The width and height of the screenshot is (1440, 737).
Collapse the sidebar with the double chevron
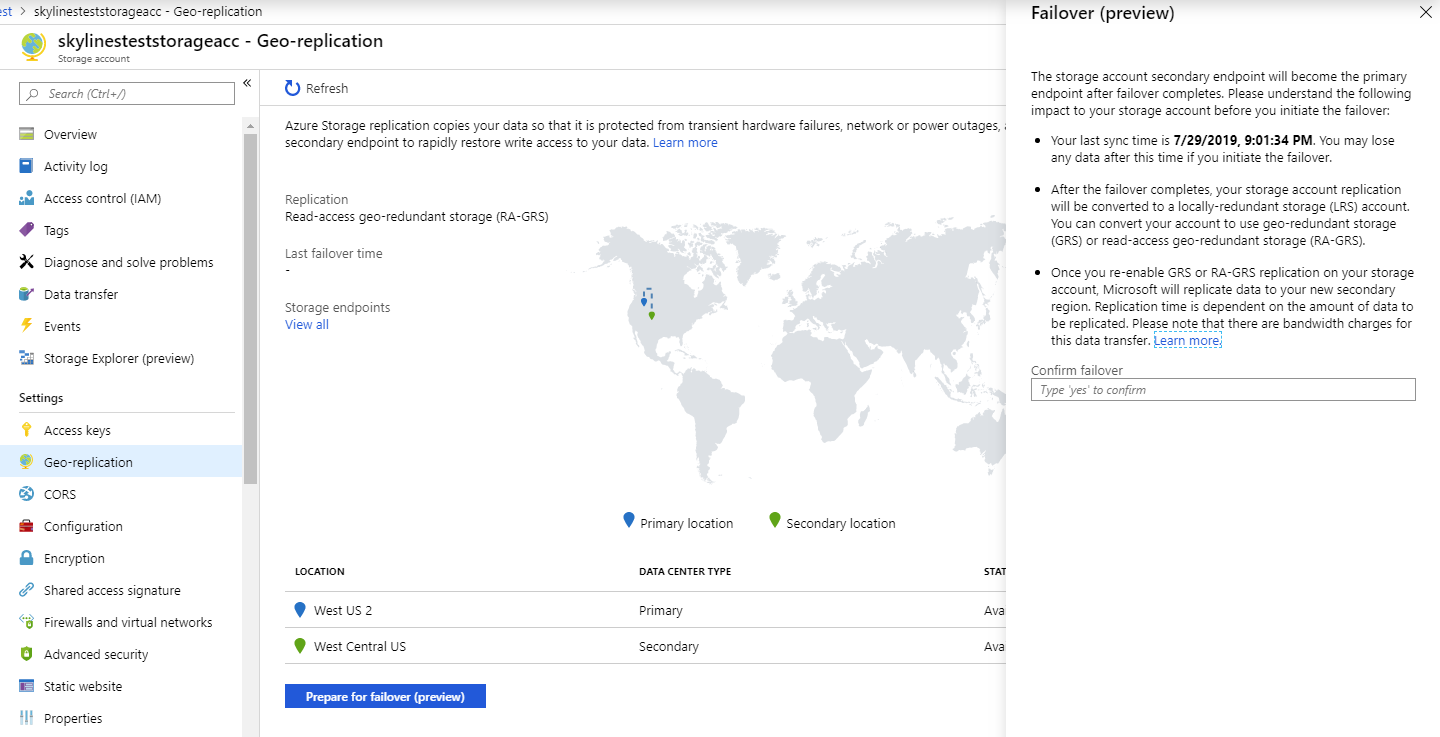(247, 83)
